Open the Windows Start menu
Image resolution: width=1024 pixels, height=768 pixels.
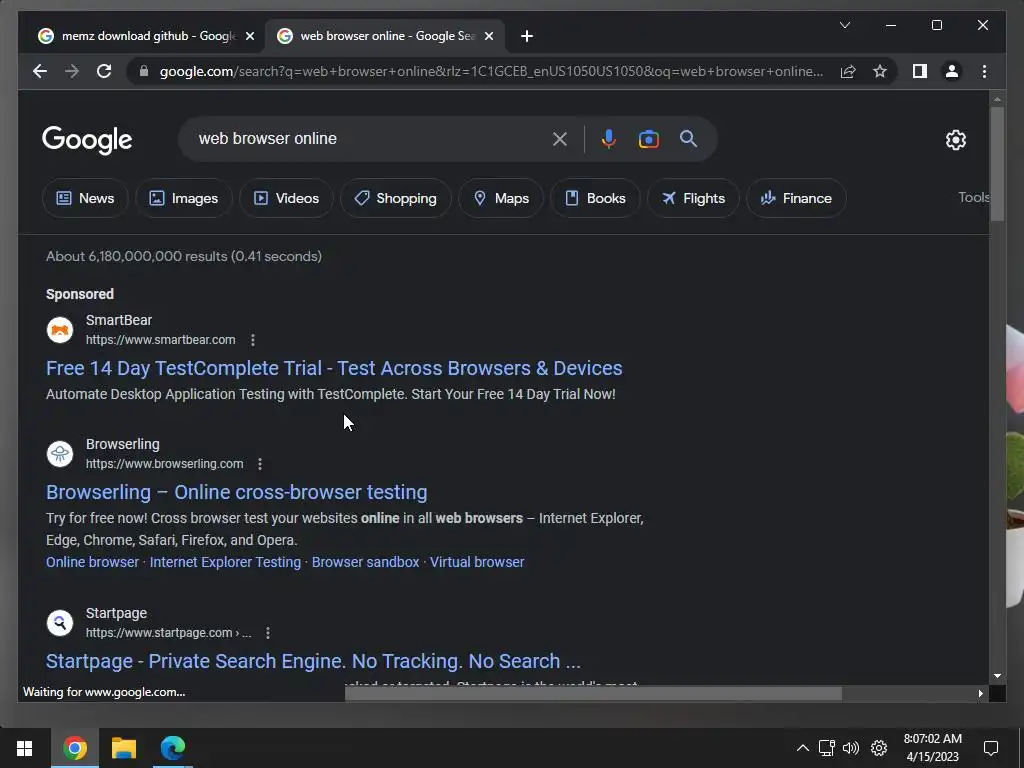point(25,748)
